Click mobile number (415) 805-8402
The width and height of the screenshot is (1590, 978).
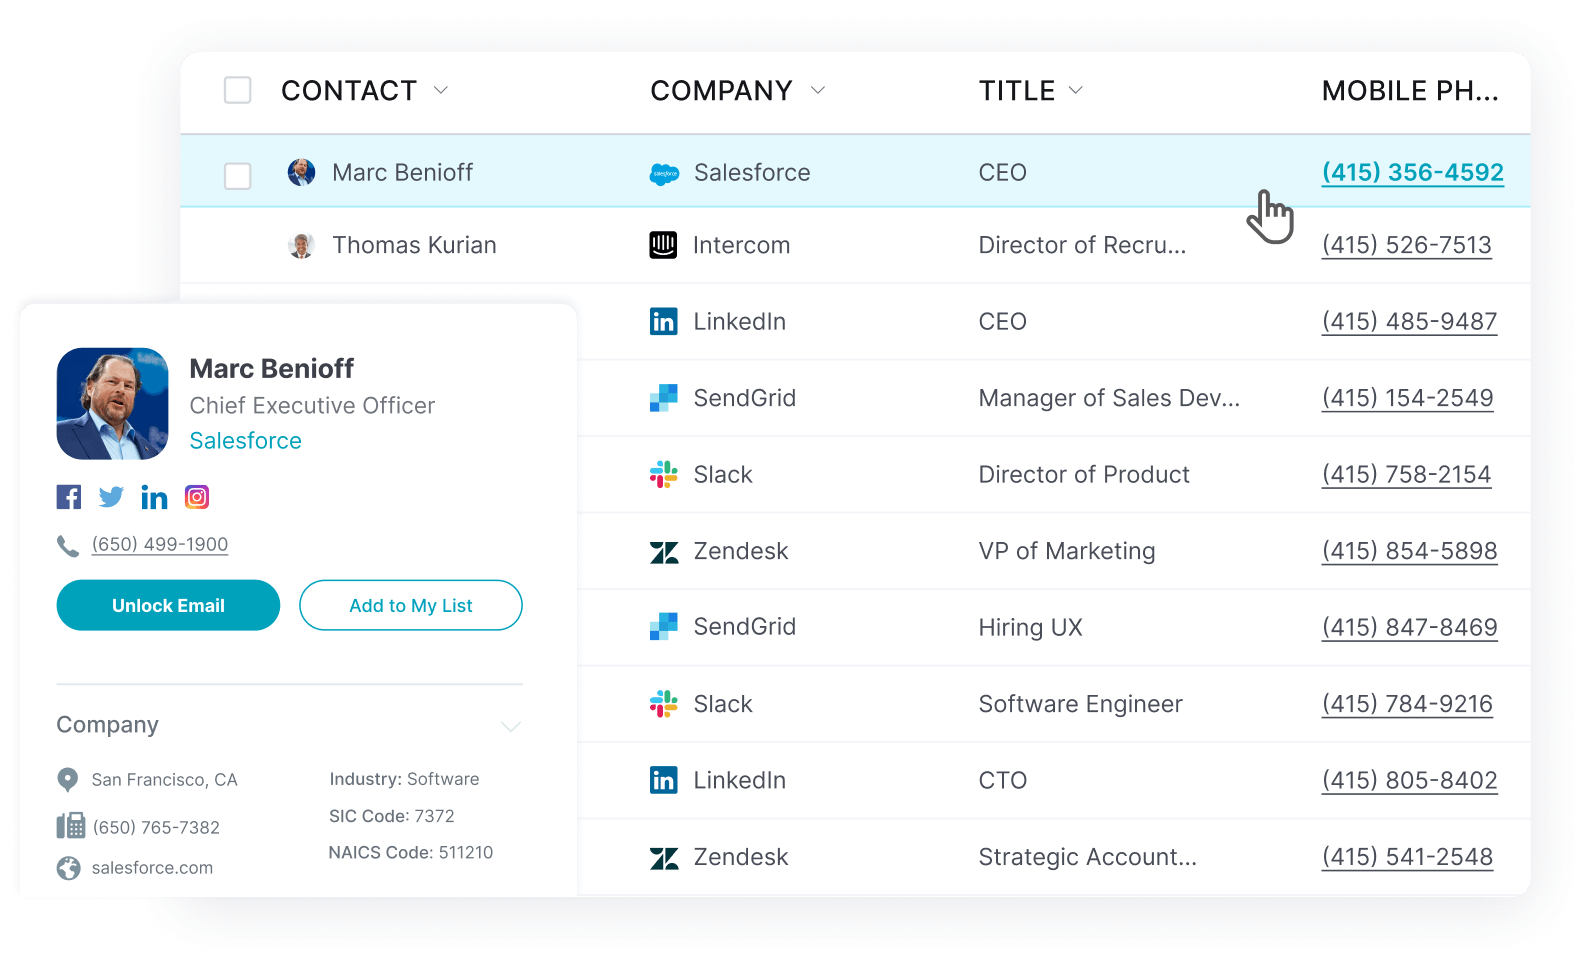tap(1409, 780)
